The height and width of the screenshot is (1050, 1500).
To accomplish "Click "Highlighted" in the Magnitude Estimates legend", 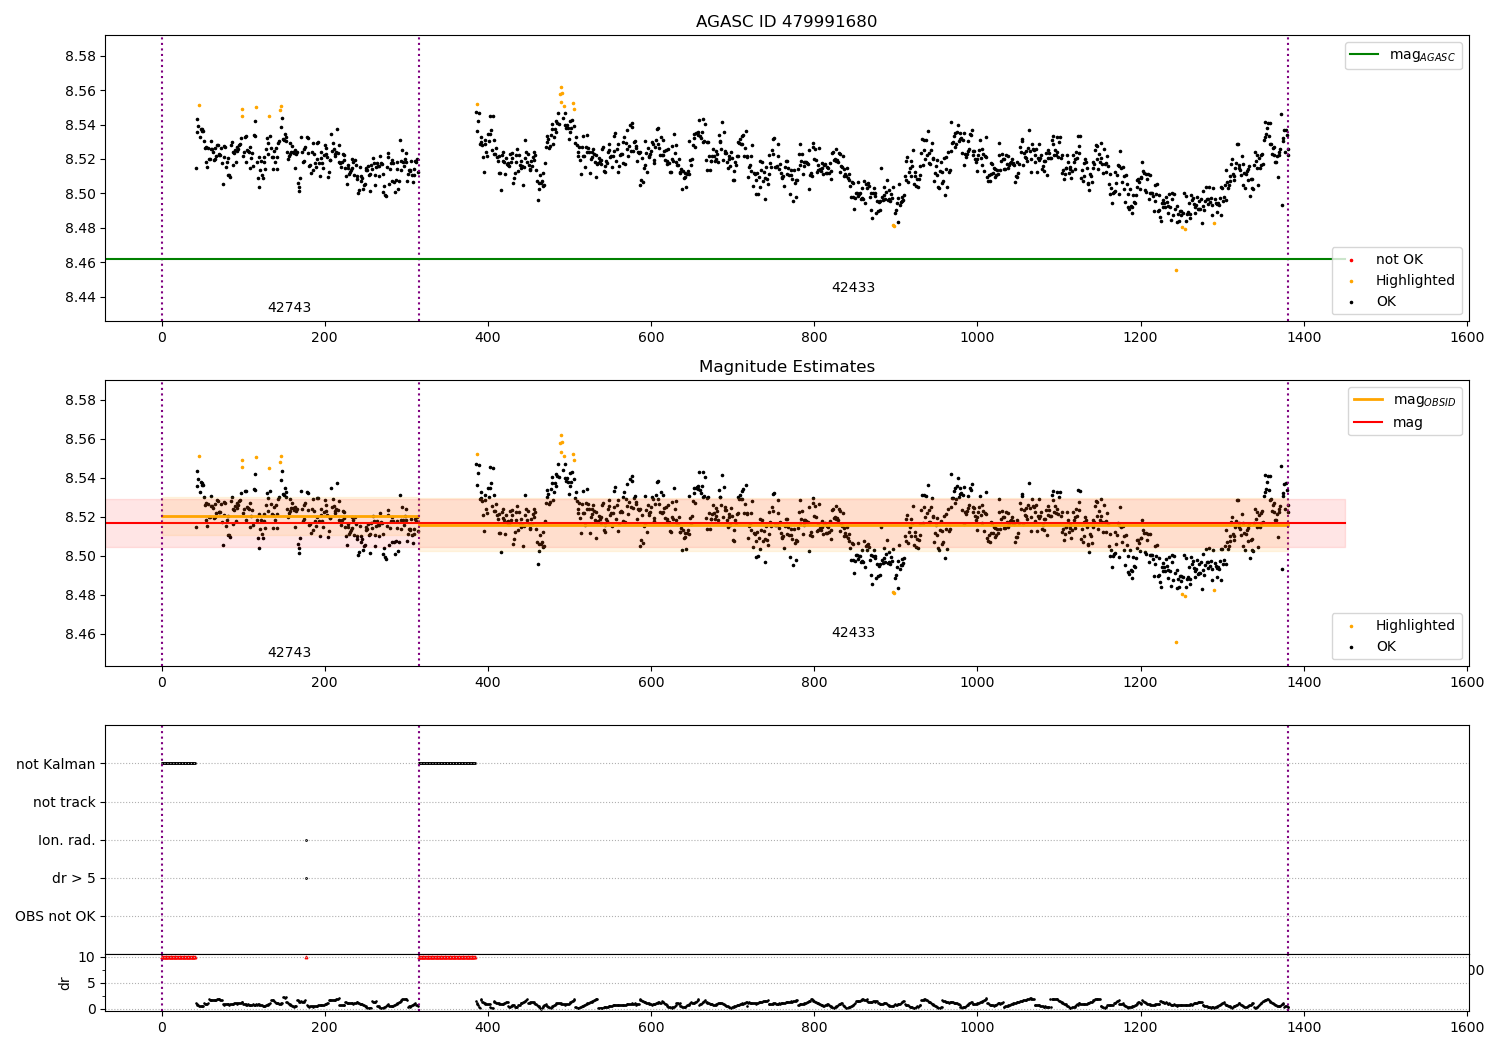I will pyautogui.click(x=1415, y=626).
